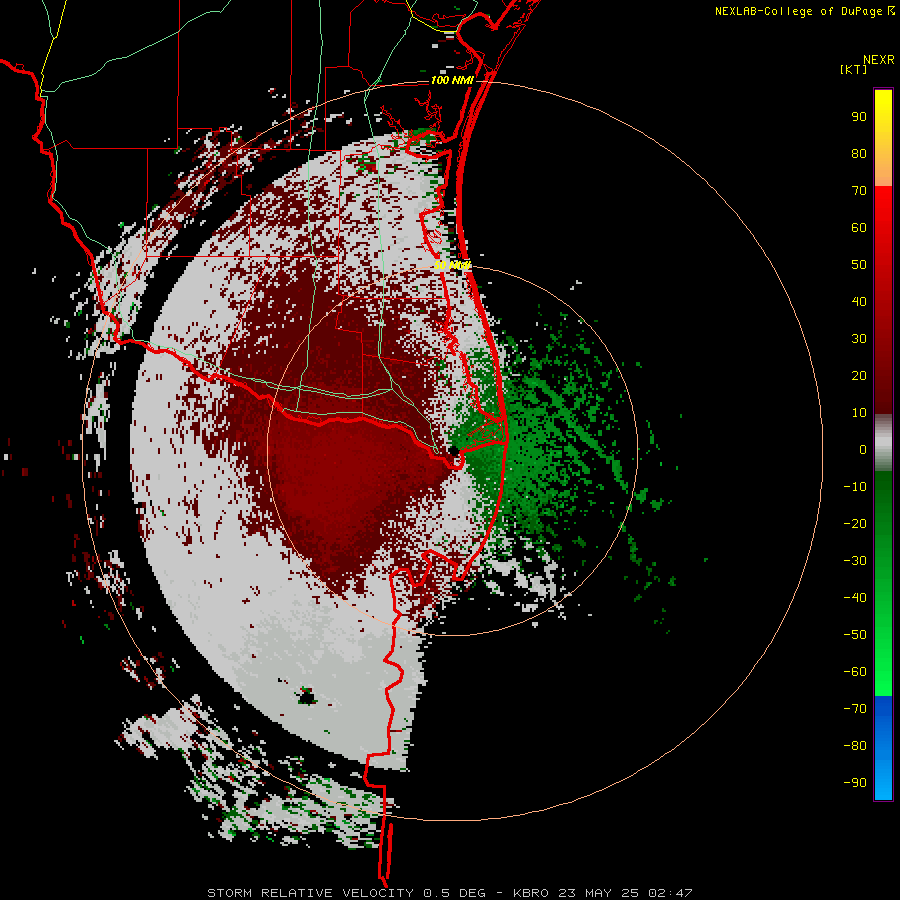Click the Storm Relative Velocity caption at the bottom
The width and height of the screenshot is (900, 900).
tap(450, 893)
